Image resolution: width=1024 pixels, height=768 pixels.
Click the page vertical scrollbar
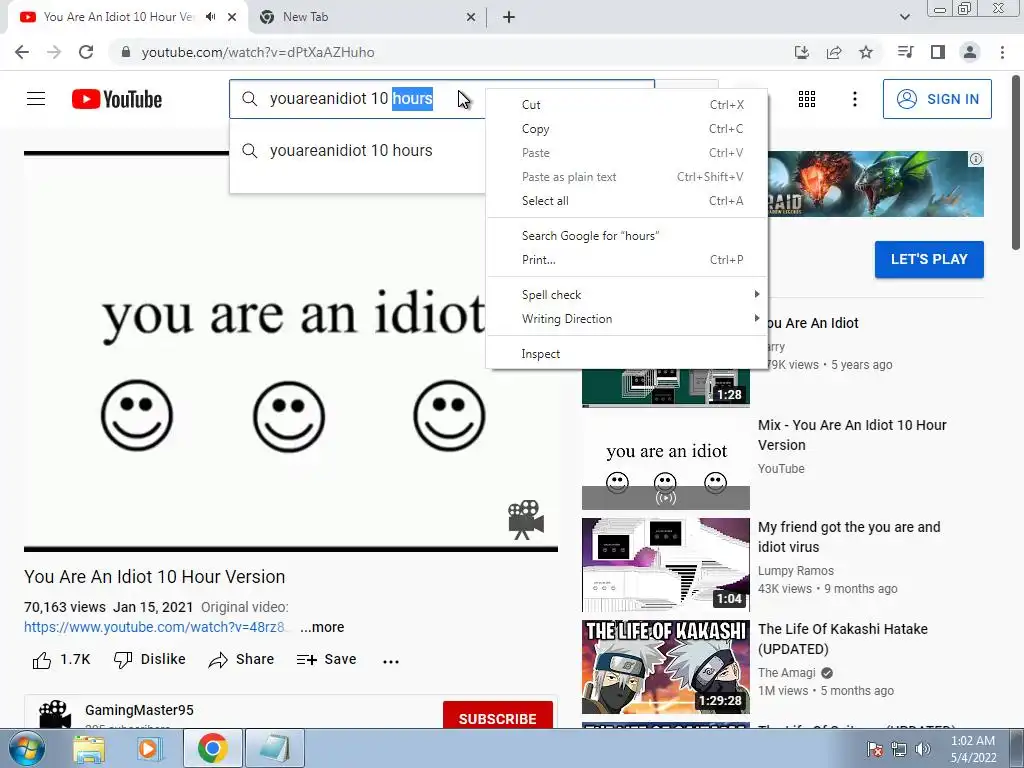(1016, 163)
